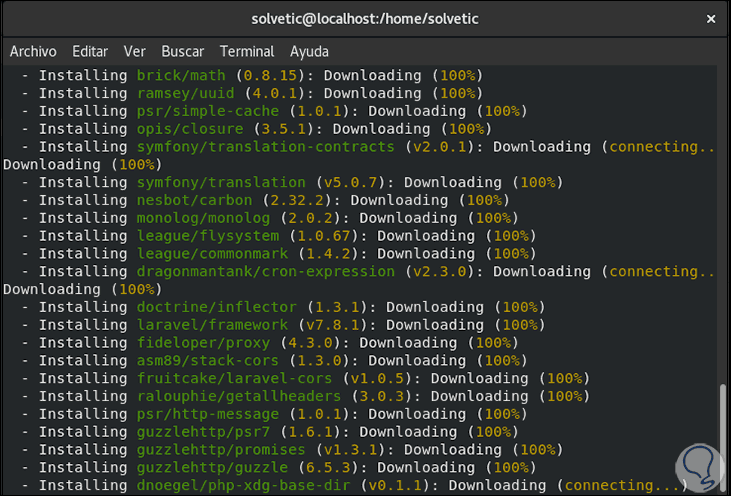Click the league/flysystem package name

(x=208, y=235)
